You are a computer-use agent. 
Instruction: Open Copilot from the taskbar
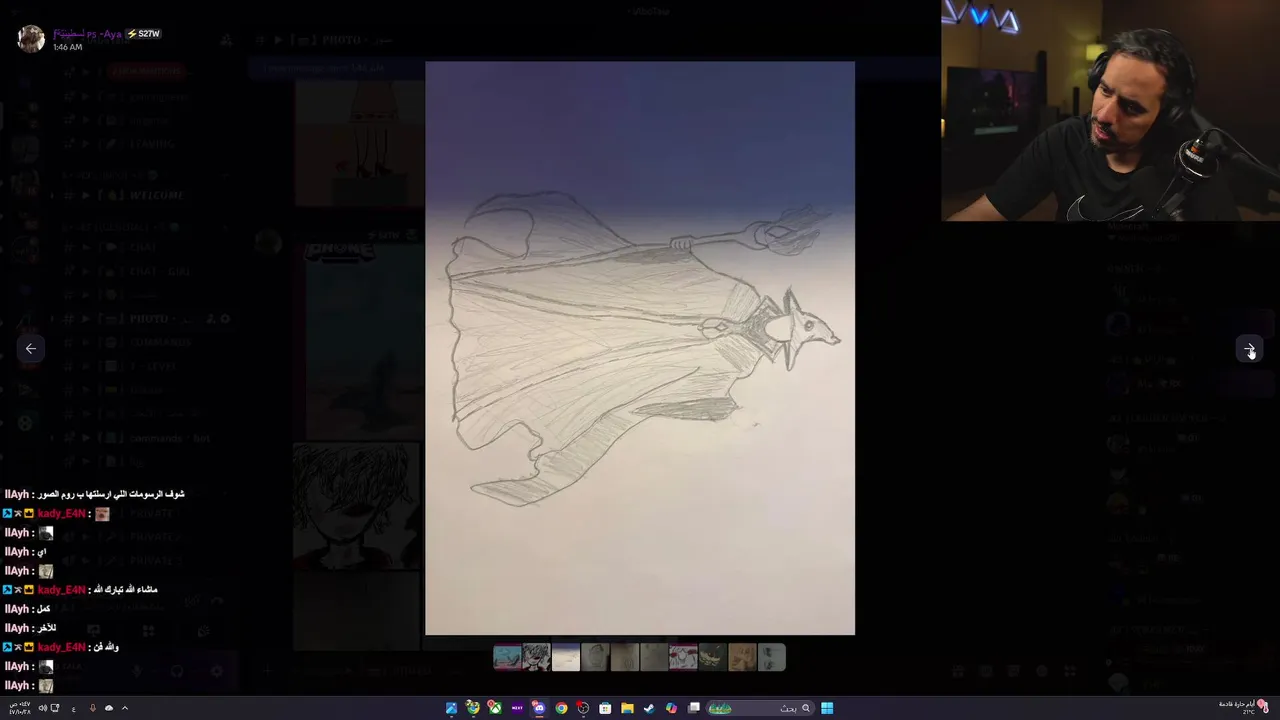671,708
